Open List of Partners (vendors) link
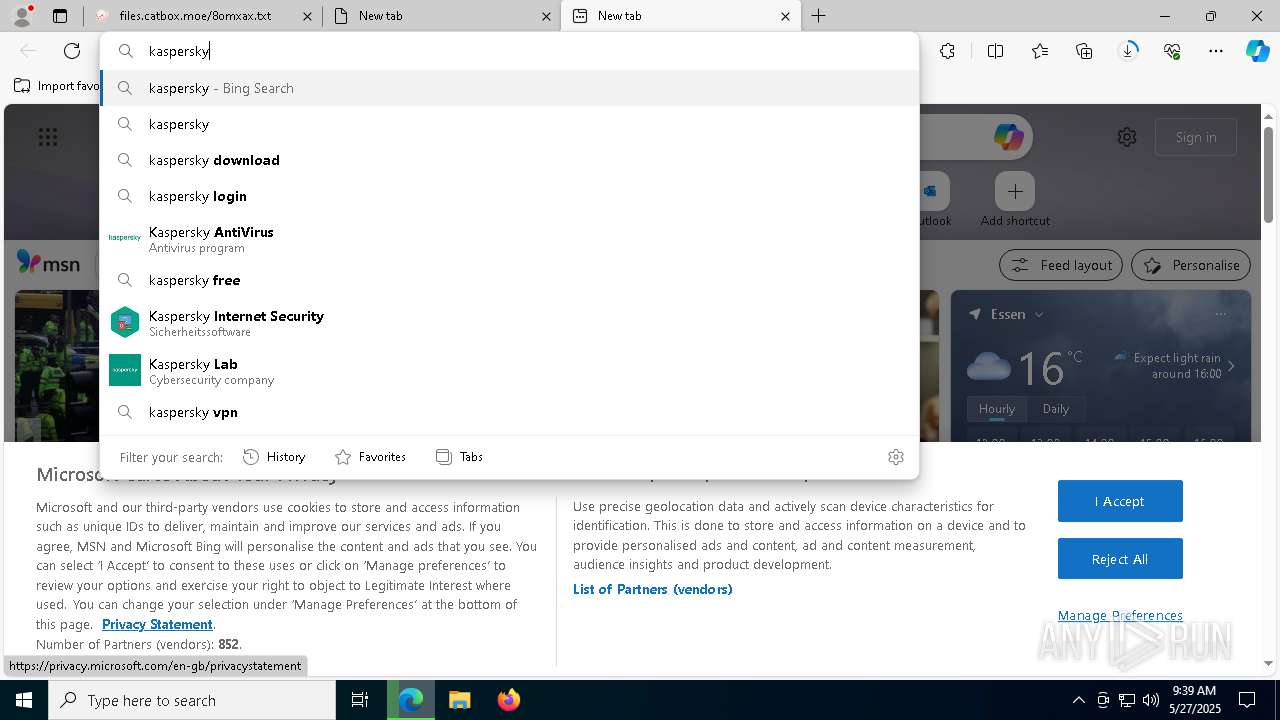 pyautogui.click(x=653, y=589)
